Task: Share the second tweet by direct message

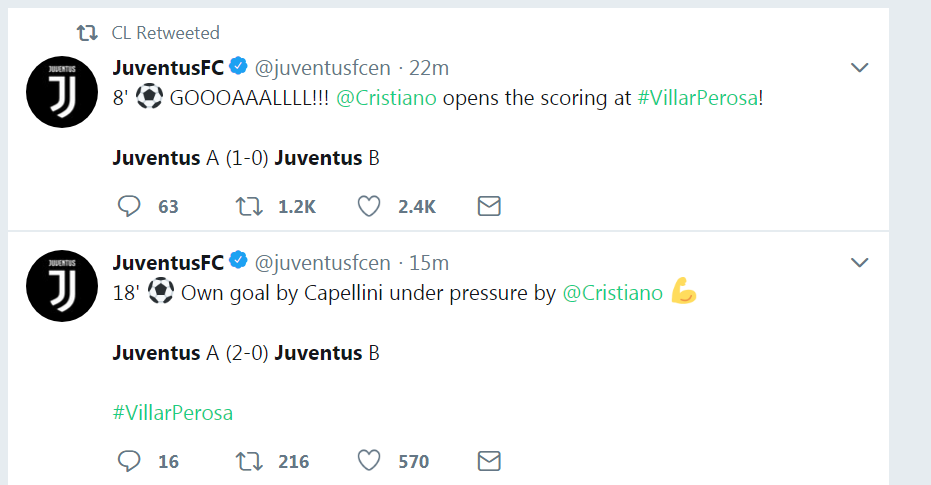Action: 489,461
